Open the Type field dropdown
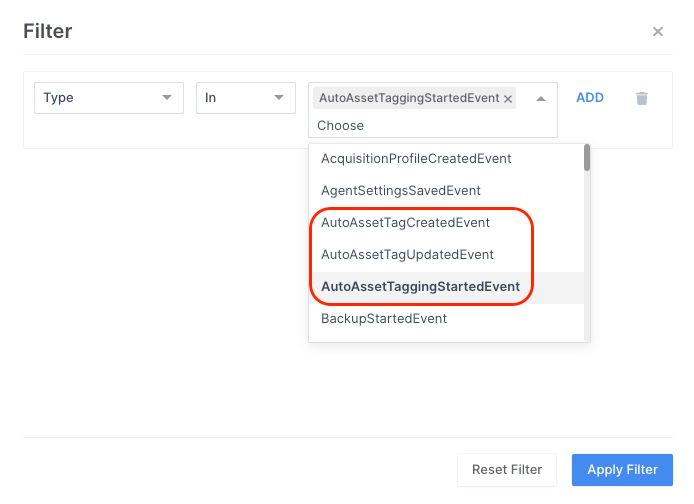 coord(109,98)
